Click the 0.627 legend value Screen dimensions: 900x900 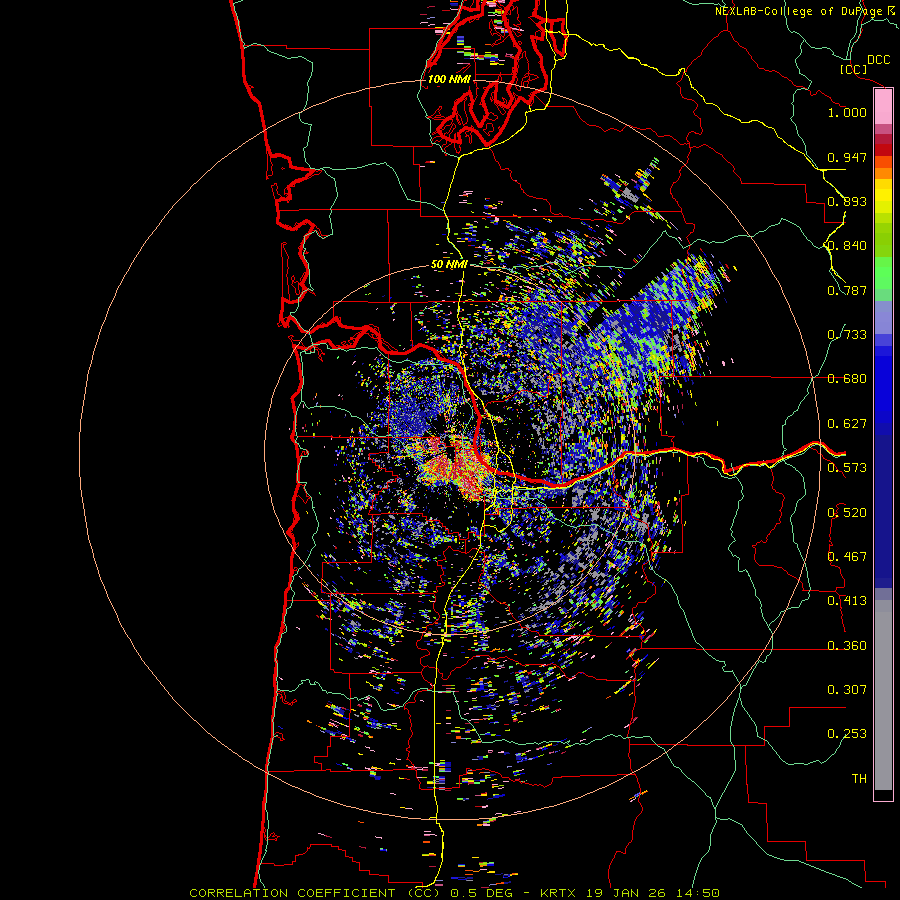847,424
